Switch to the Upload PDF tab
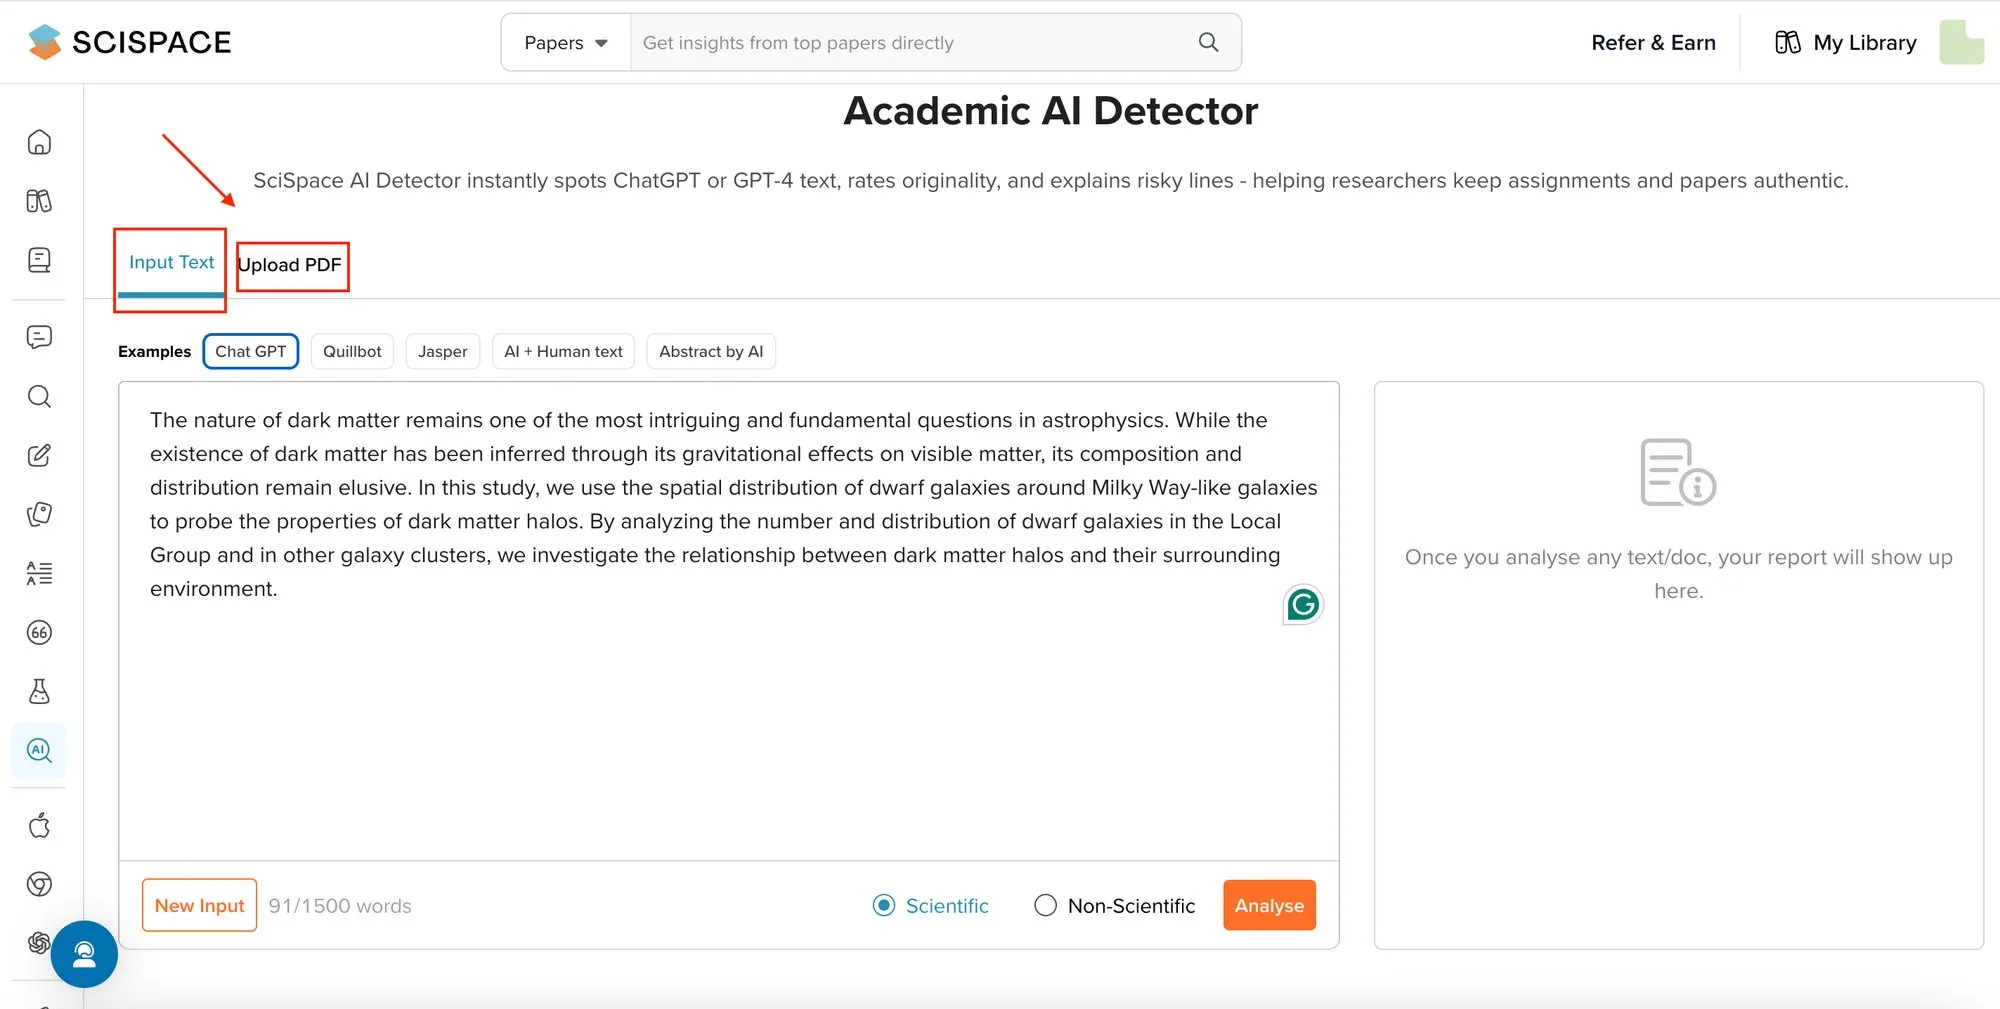This screenshot has width=2000, height=1009. (x=291, y=265)
